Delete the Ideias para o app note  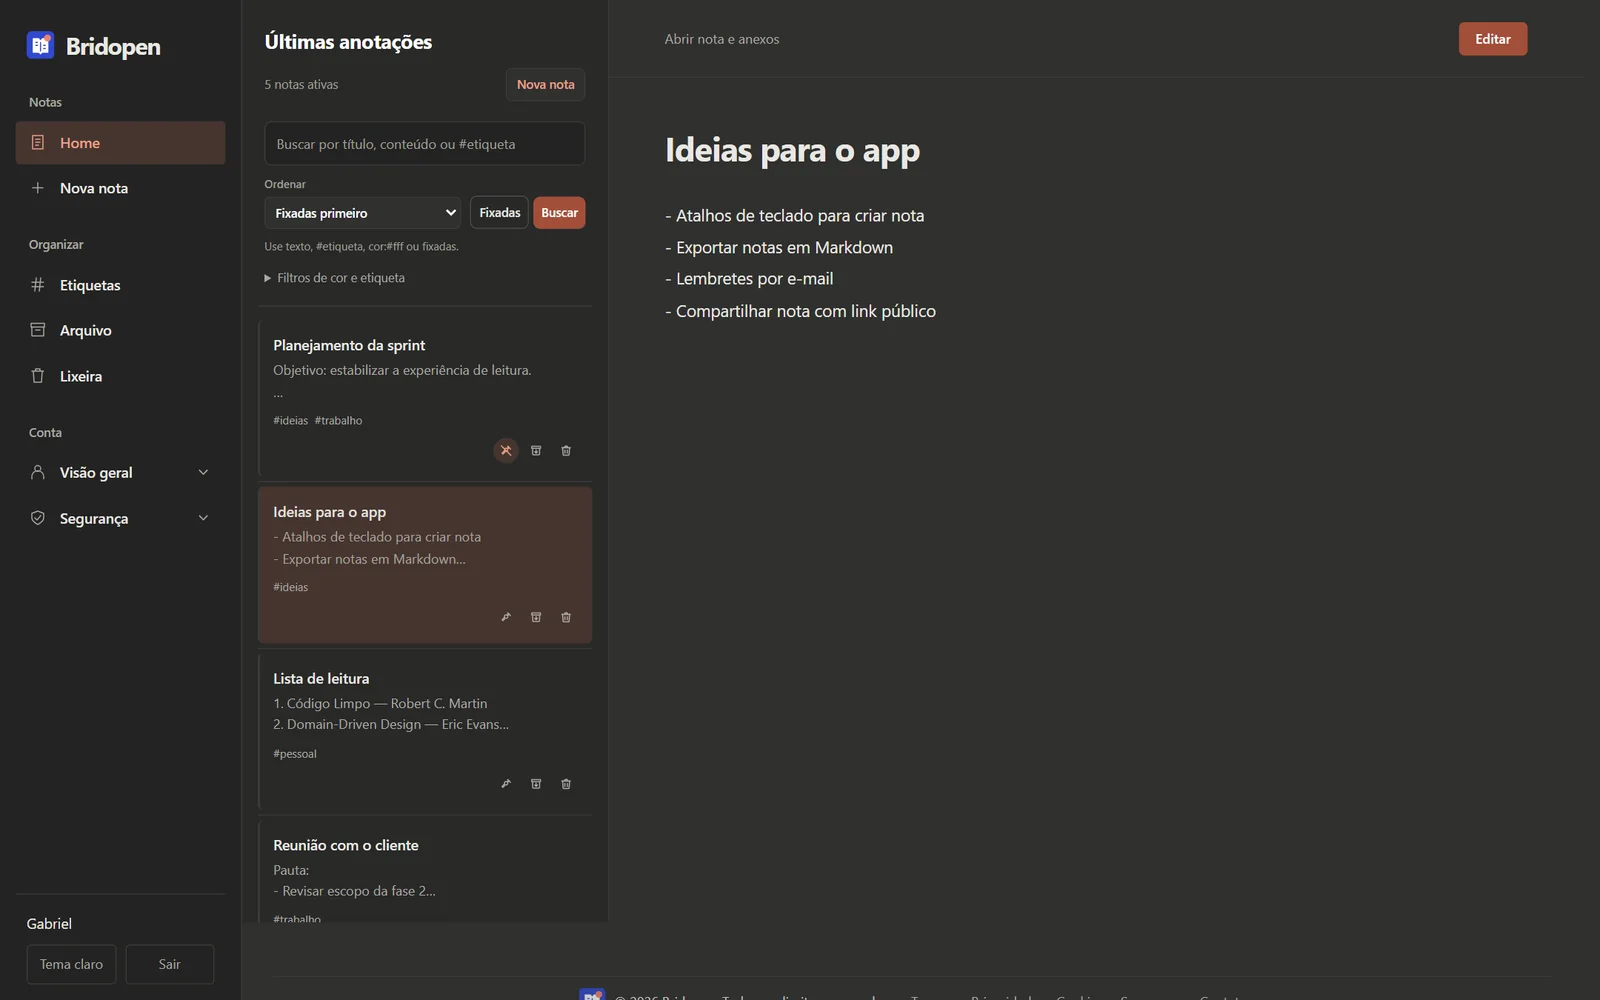pos(566,617)
